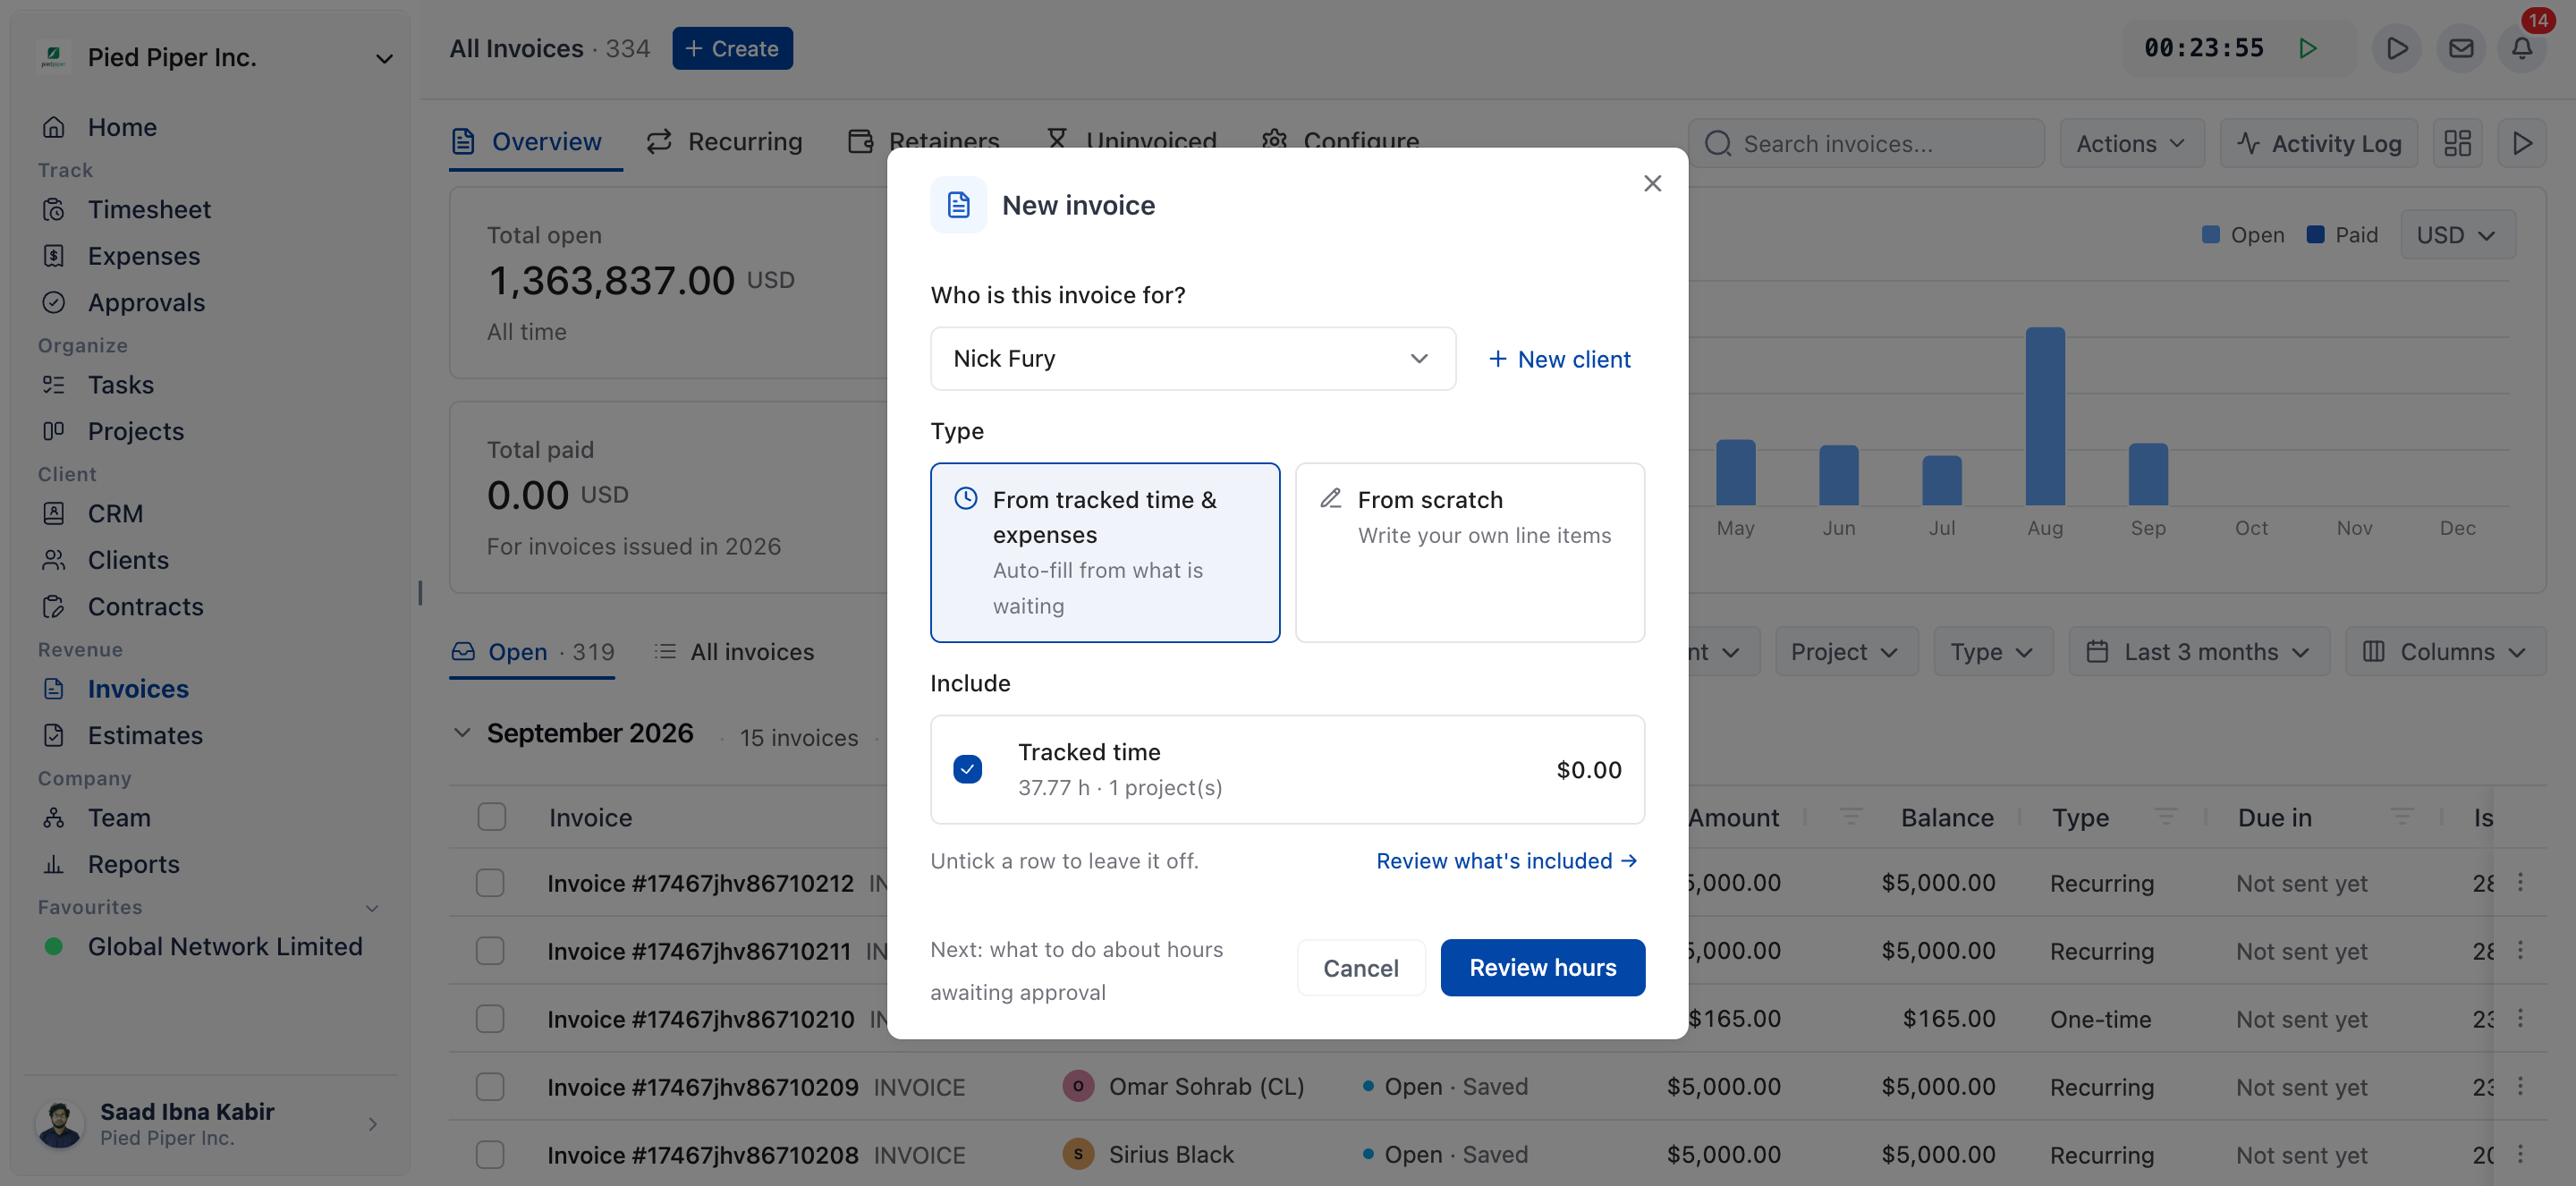Show All invoices tab
This screenshot has height=1186, width=2576.
pos(734,652)
